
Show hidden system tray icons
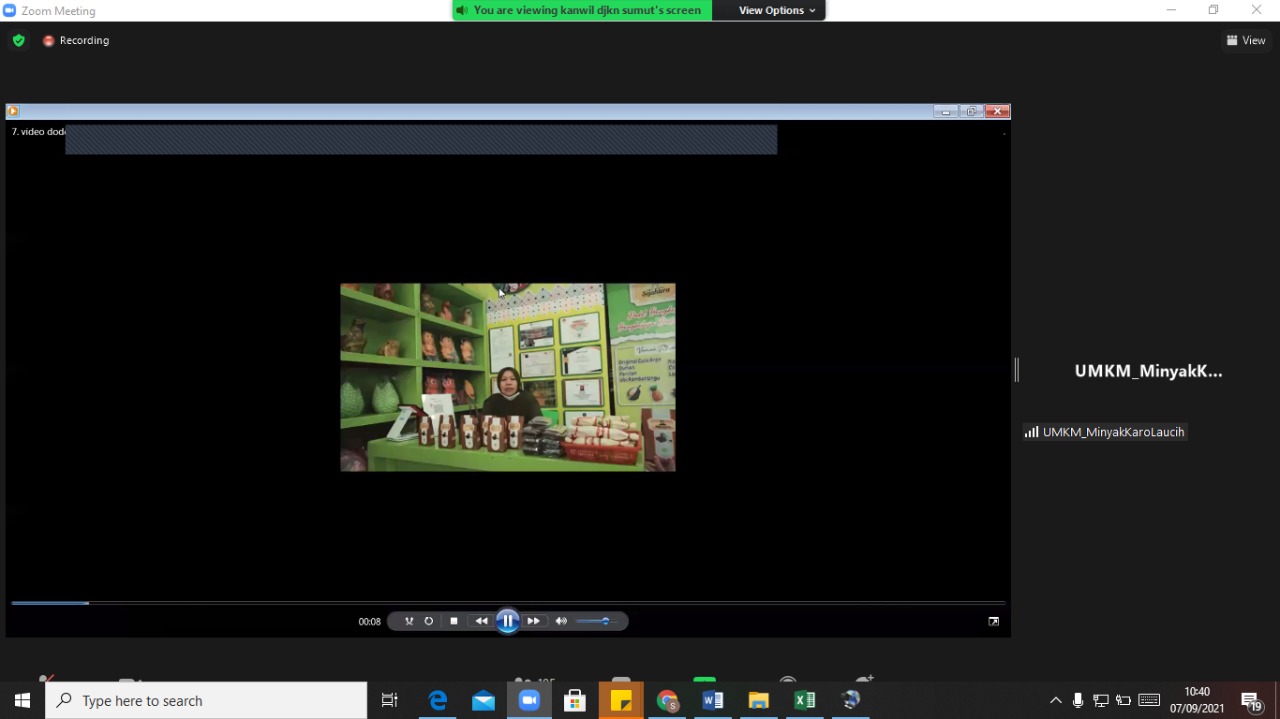[1055, 701]
